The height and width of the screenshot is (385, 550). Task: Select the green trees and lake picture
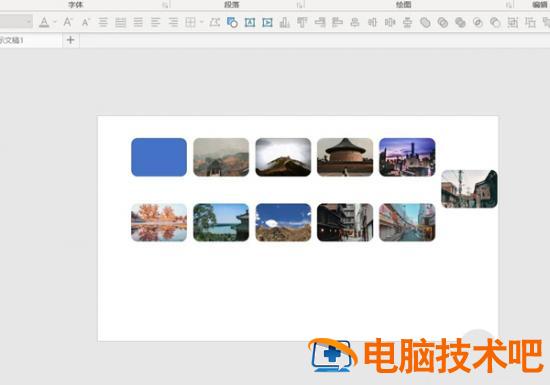221,222
